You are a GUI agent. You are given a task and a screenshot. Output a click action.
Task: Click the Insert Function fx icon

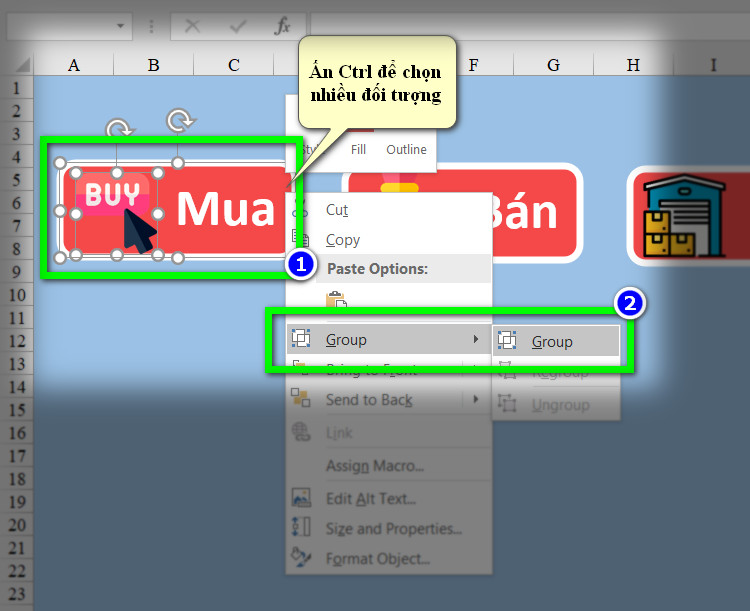pyautogui.click(x=282, y=26)
